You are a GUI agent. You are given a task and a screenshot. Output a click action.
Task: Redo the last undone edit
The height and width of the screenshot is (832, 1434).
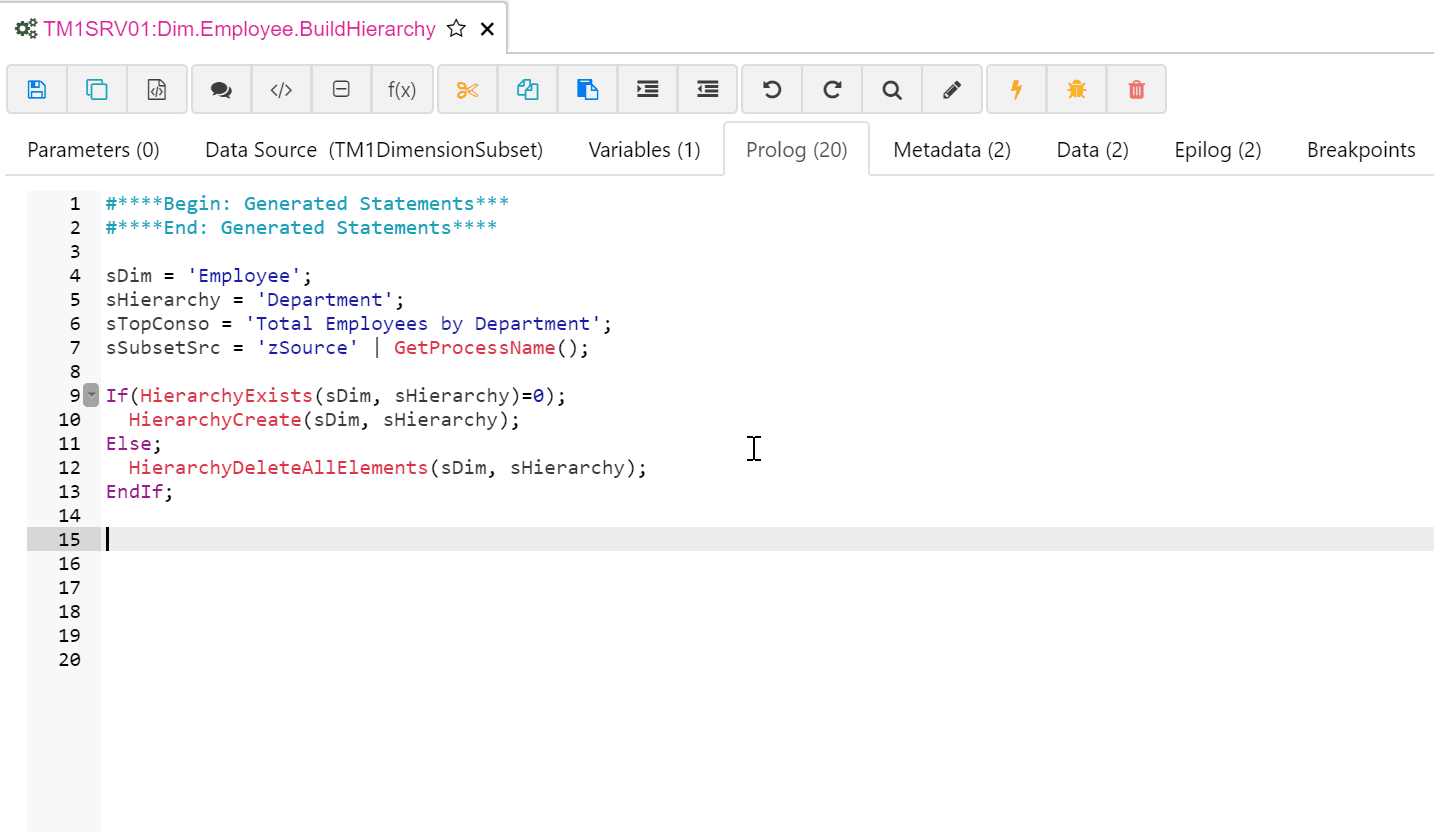832,90
